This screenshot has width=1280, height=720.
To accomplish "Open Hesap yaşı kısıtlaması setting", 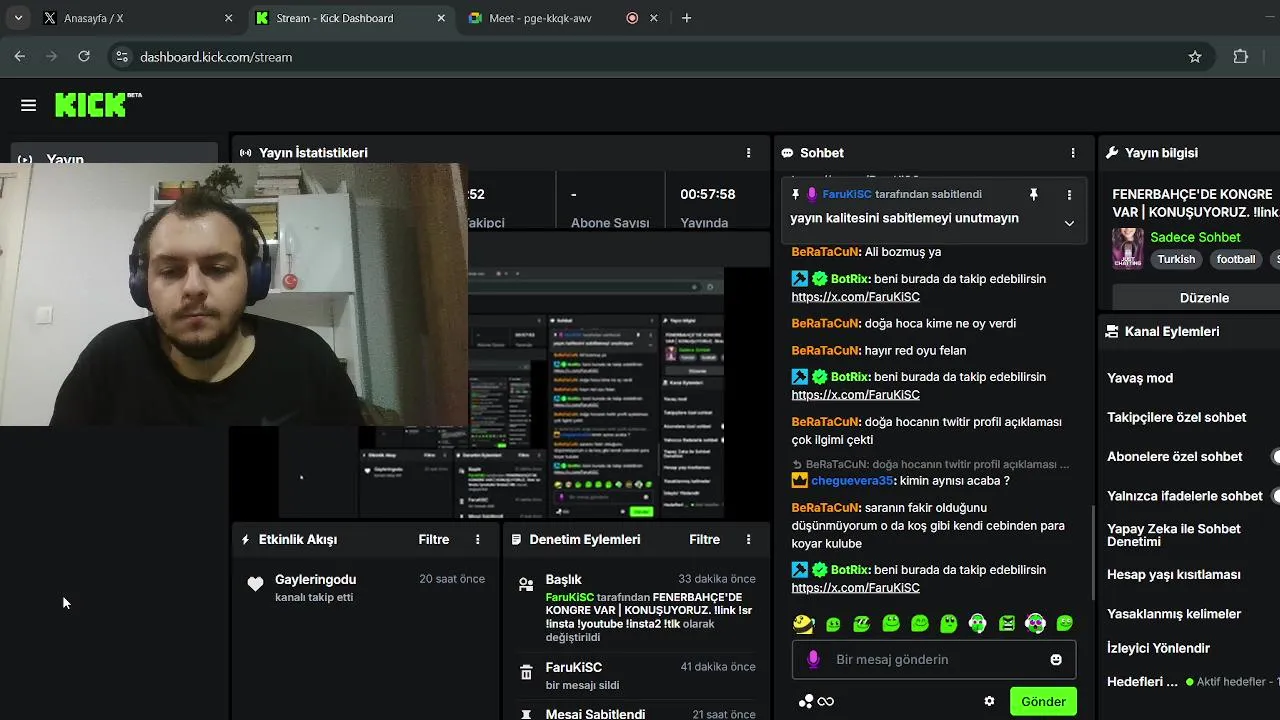I will point(1174,575).
